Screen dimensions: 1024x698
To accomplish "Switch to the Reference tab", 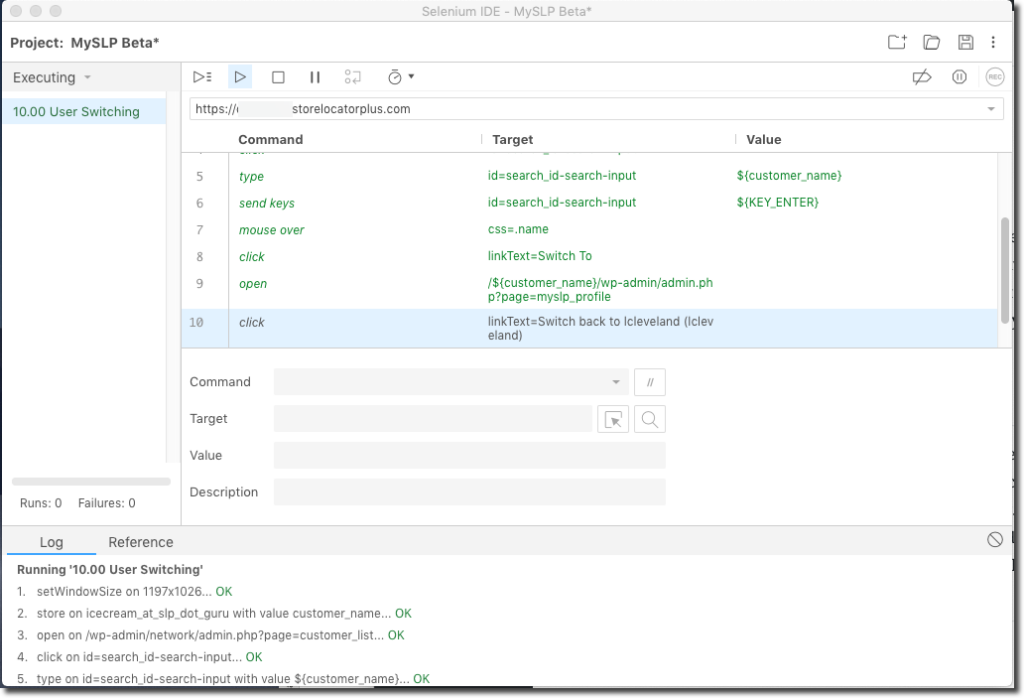I will pyautogui.click(x=140, y=542).
